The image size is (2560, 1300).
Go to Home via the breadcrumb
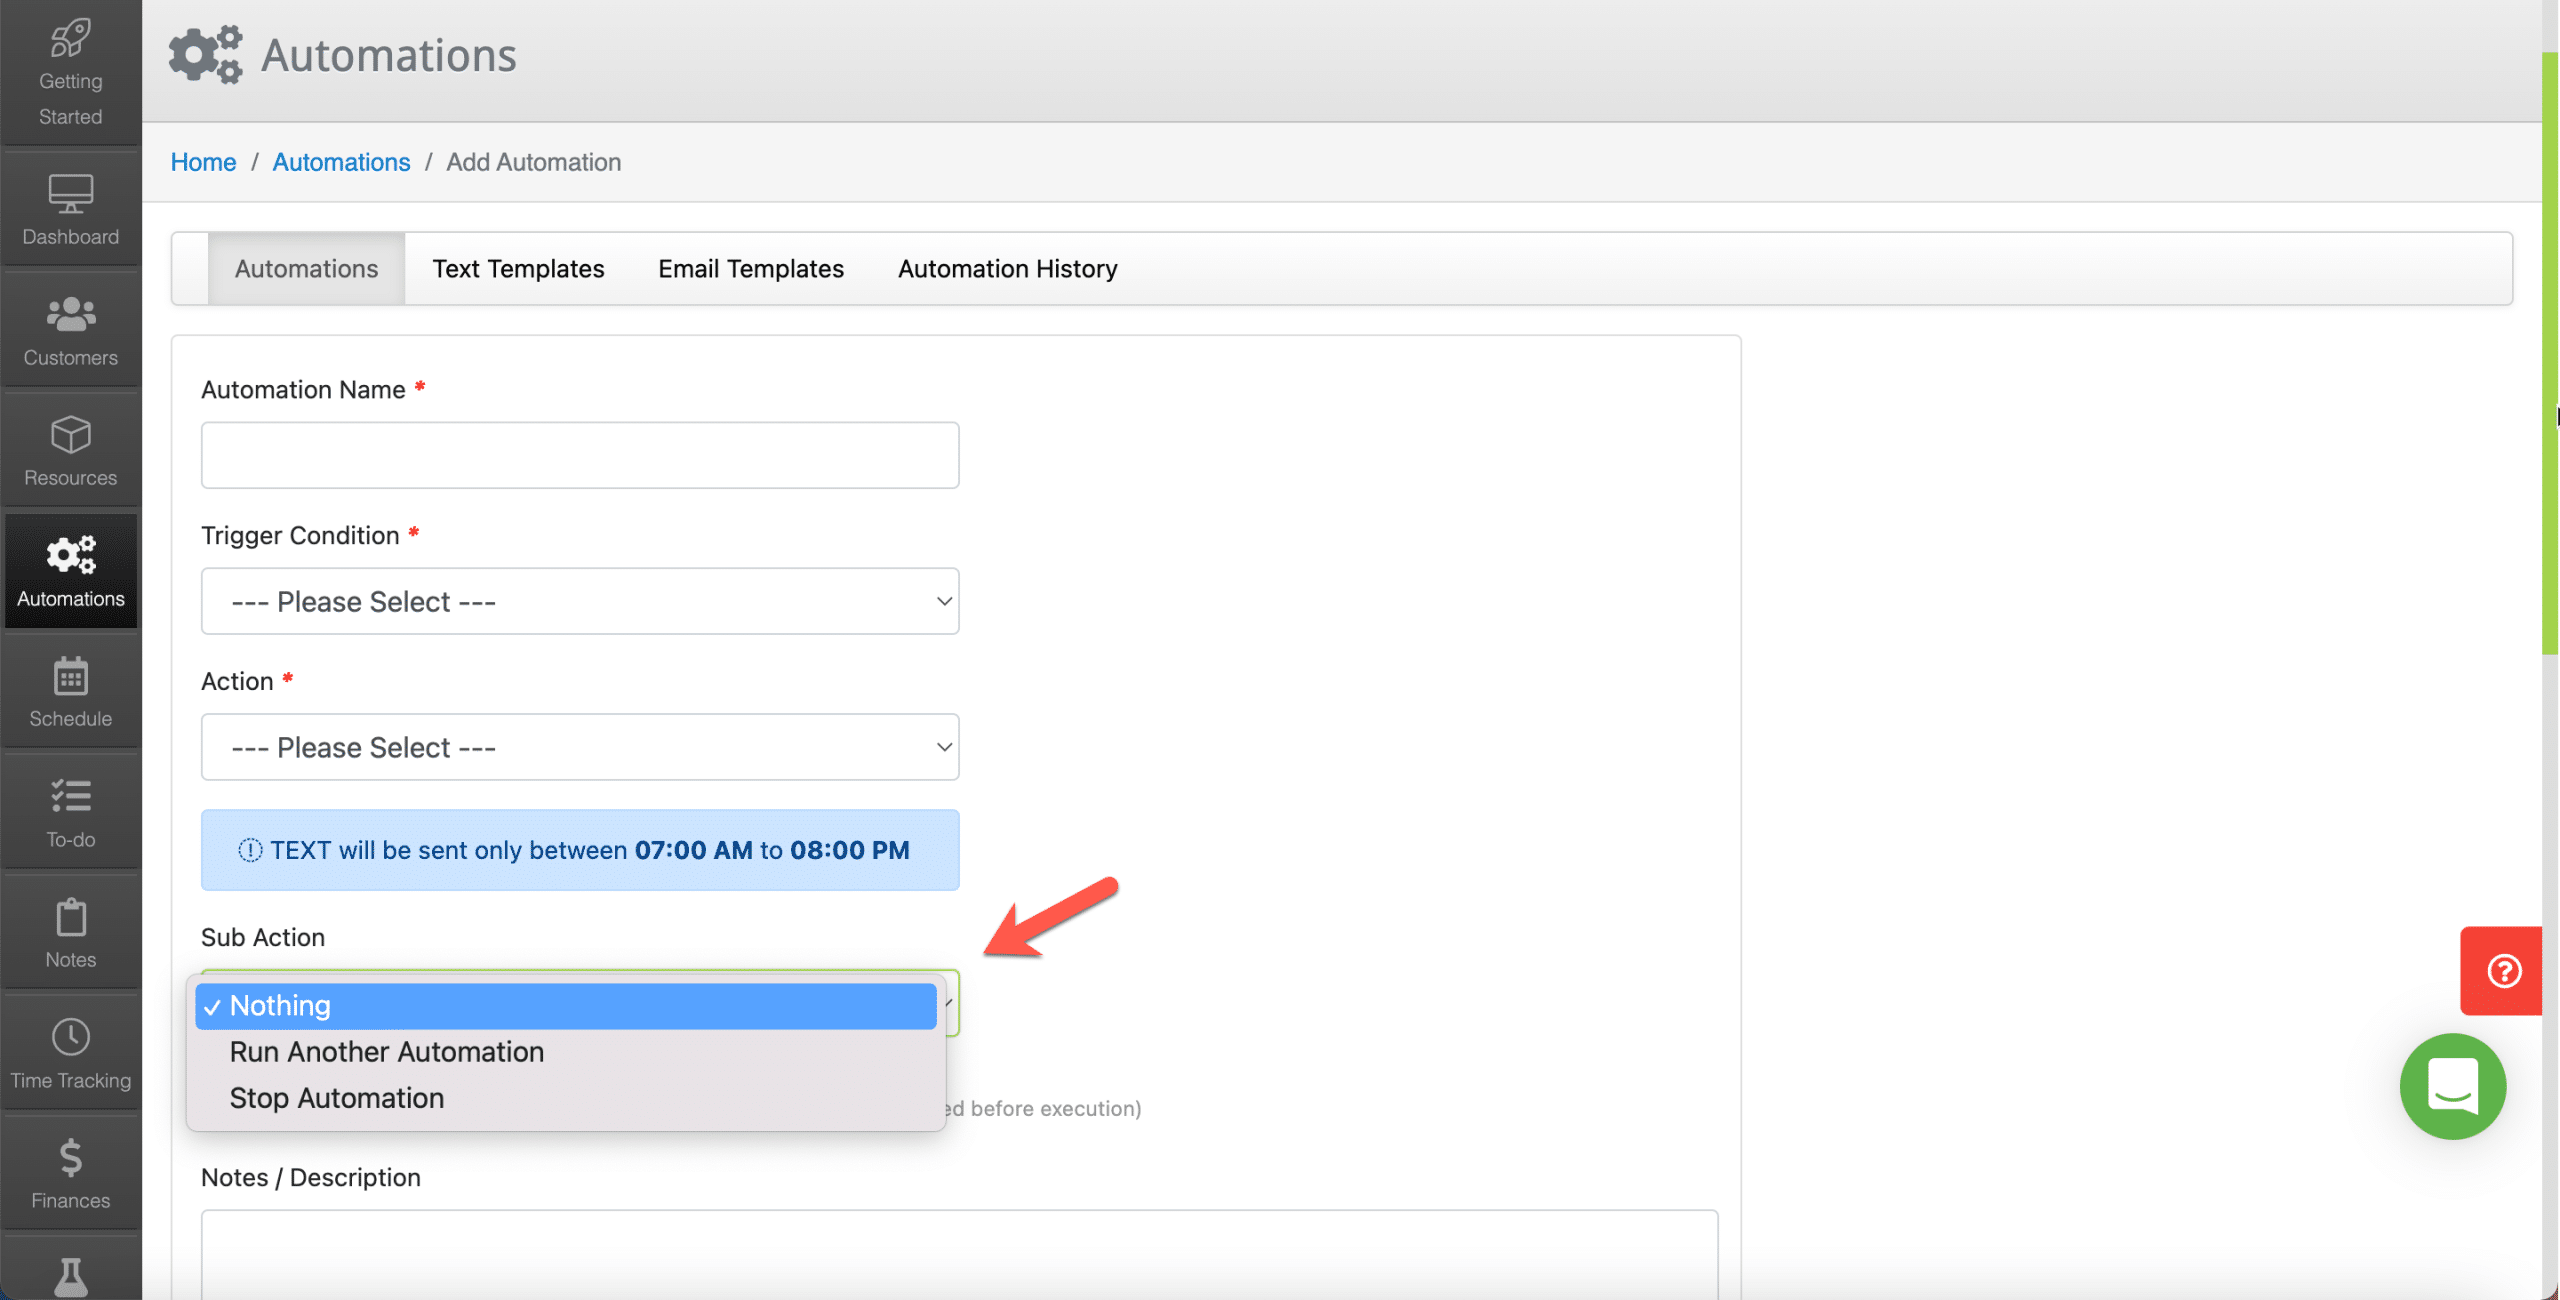[x=203, y=162]
